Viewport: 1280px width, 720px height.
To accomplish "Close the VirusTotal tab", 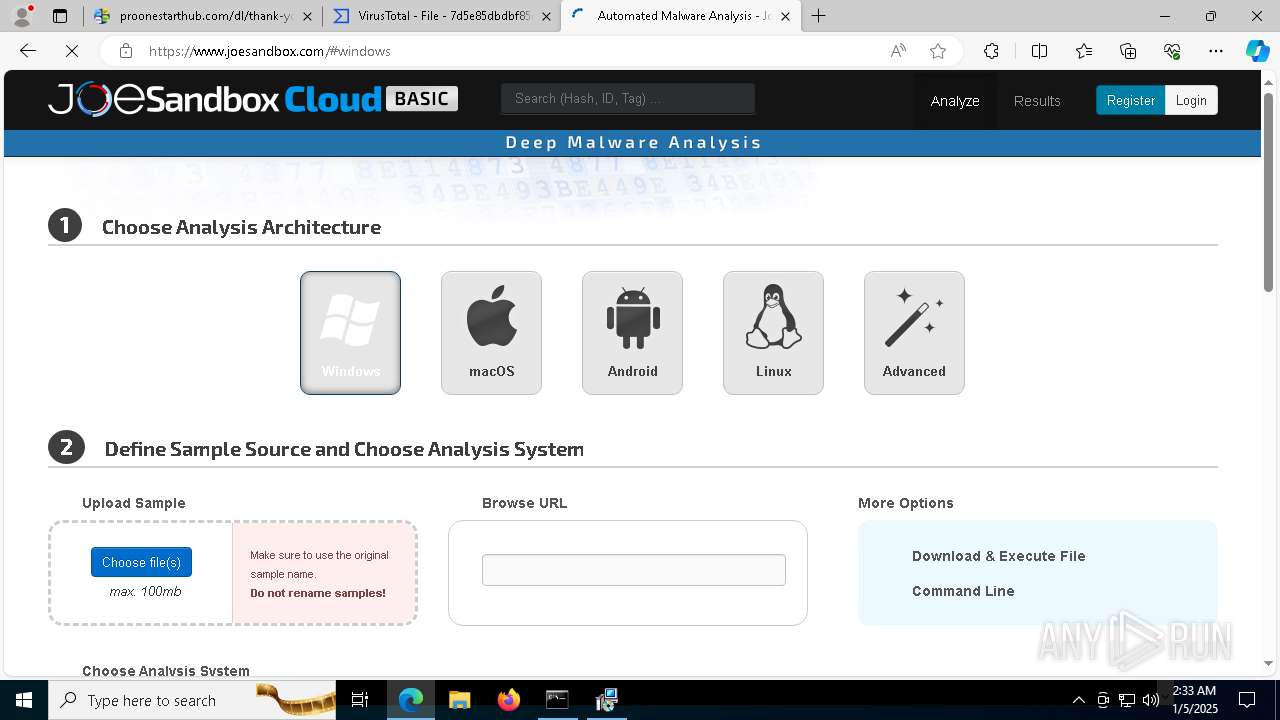I will click(546, 16).
